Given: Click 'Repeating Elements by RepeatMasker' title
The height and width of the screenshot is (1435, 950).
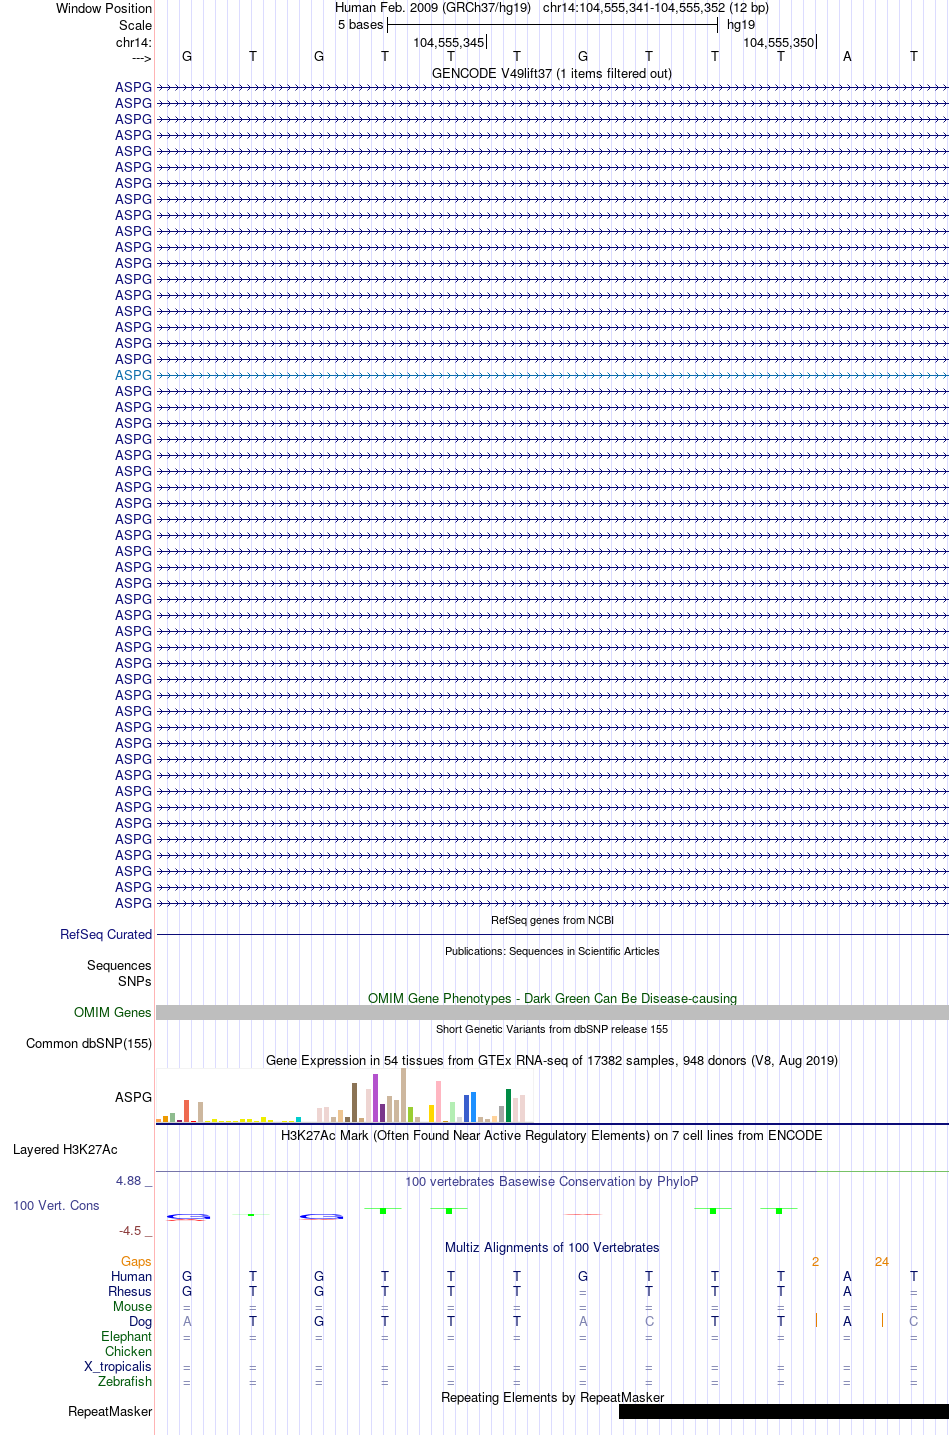Looking at the screenshot, I should point(552,1397).
